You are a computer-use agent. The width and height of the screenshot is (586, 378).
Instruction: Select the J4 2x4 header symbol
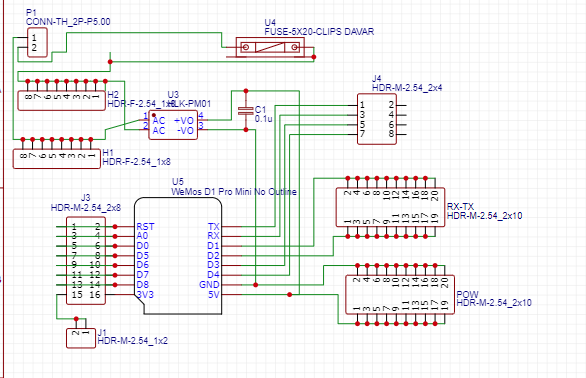pyautogui.click(x=377, y=119)
